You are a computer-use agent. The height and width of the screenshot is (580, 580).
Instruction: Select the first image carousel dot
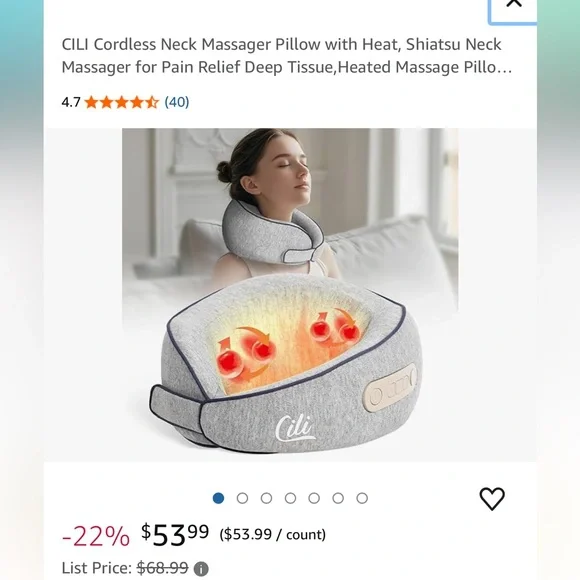(x=218, y=498)
